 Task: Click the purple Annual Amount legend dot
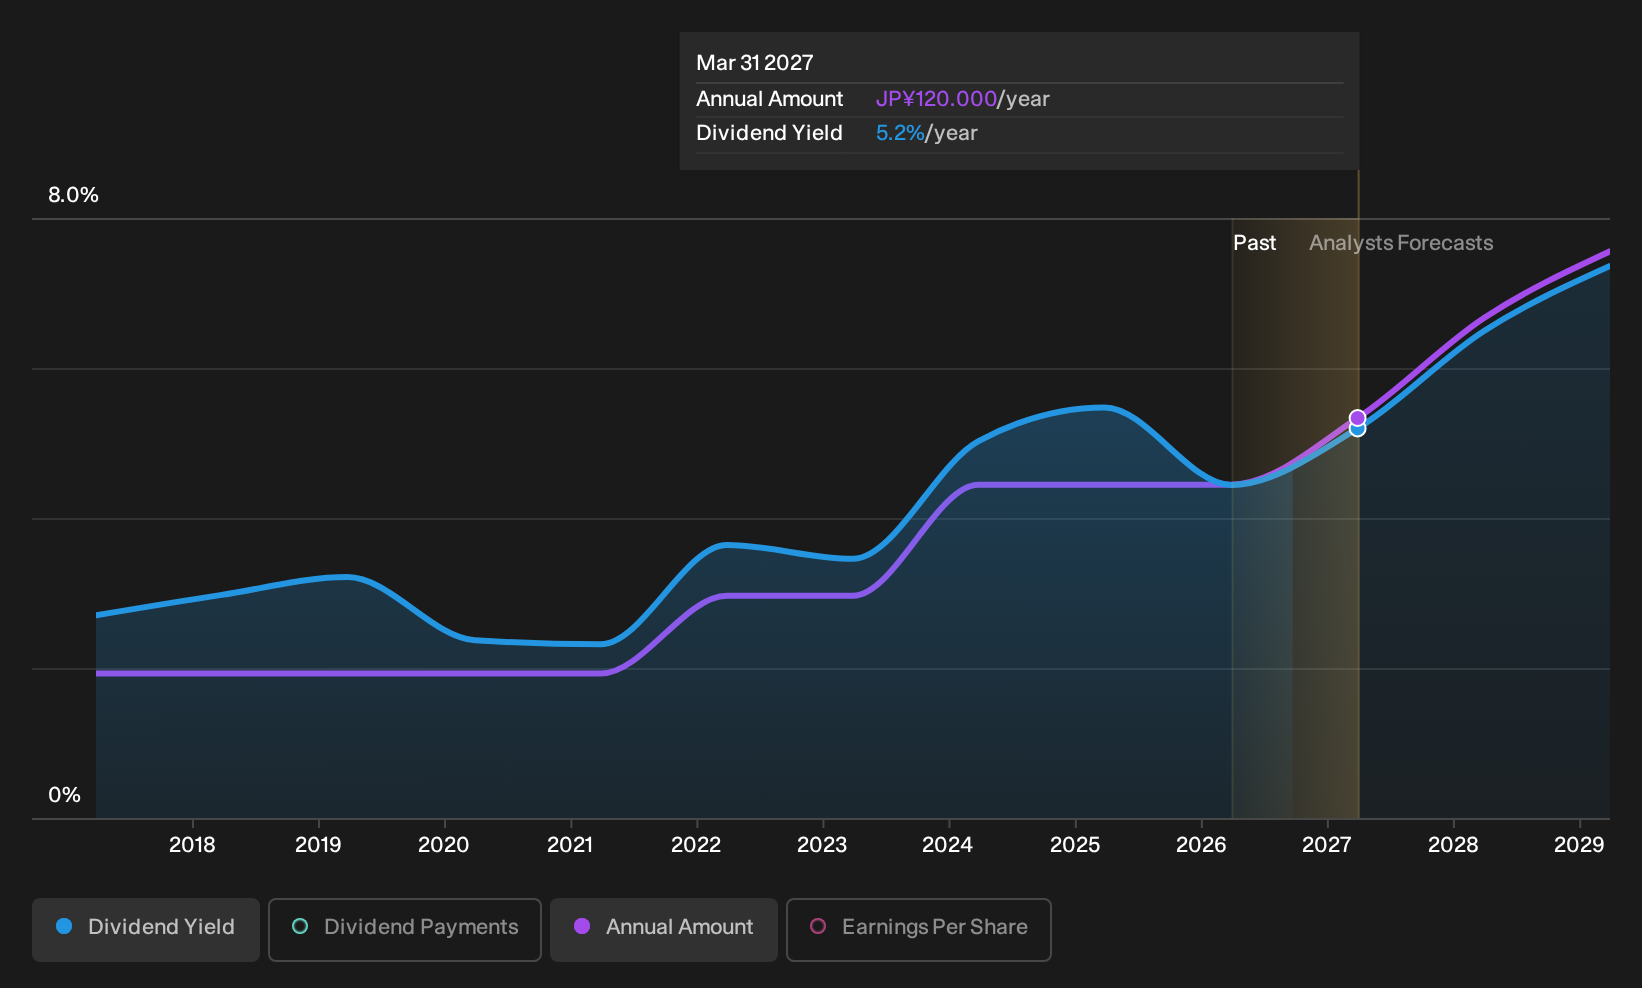582,926
